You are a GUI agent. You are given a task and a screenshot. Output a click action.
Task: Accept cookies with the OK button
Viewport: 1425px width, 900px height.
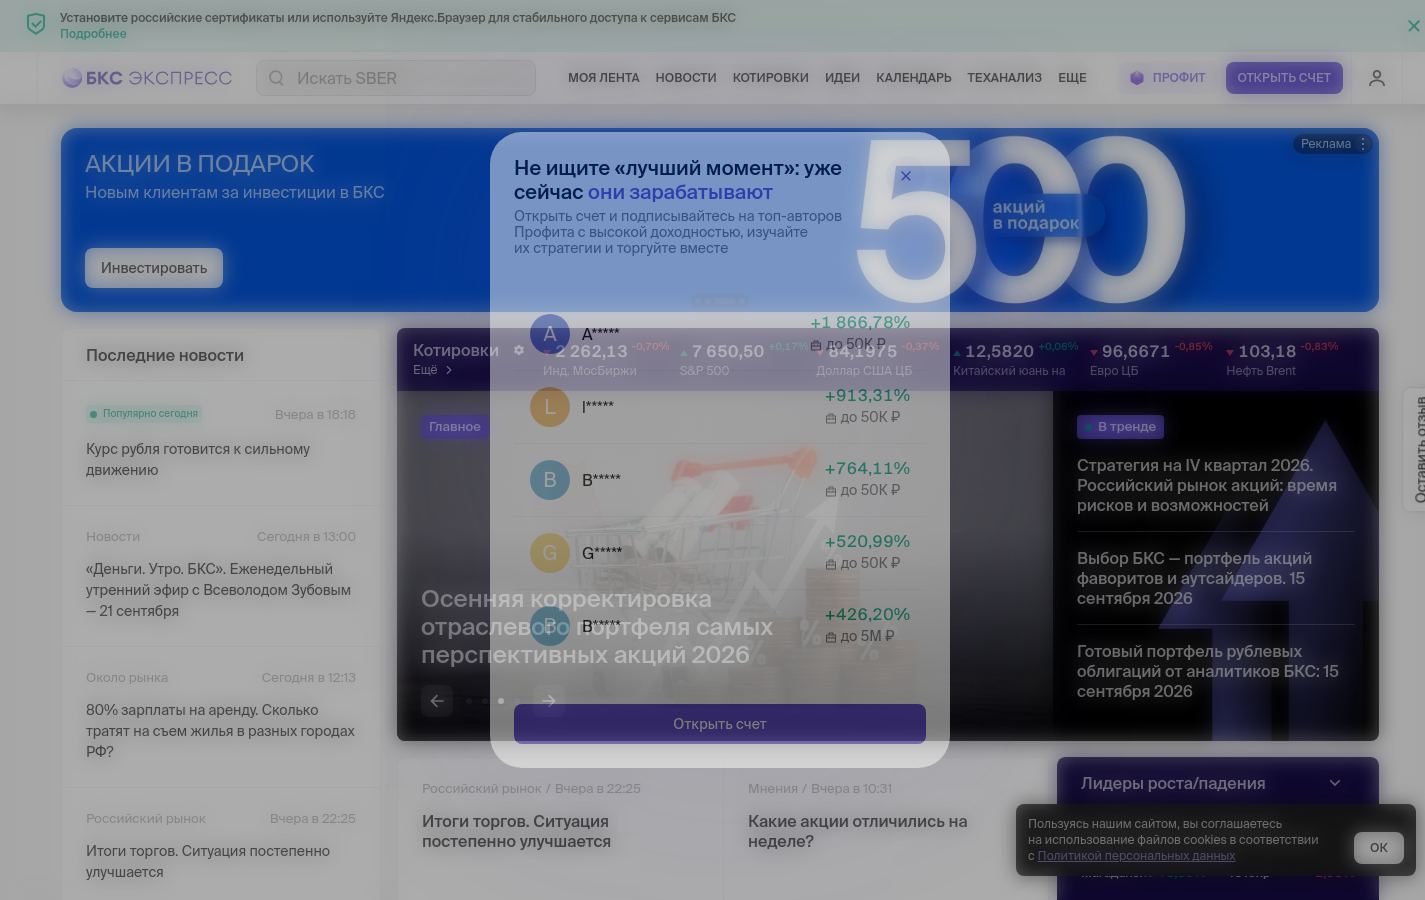tap(1379, 848)
